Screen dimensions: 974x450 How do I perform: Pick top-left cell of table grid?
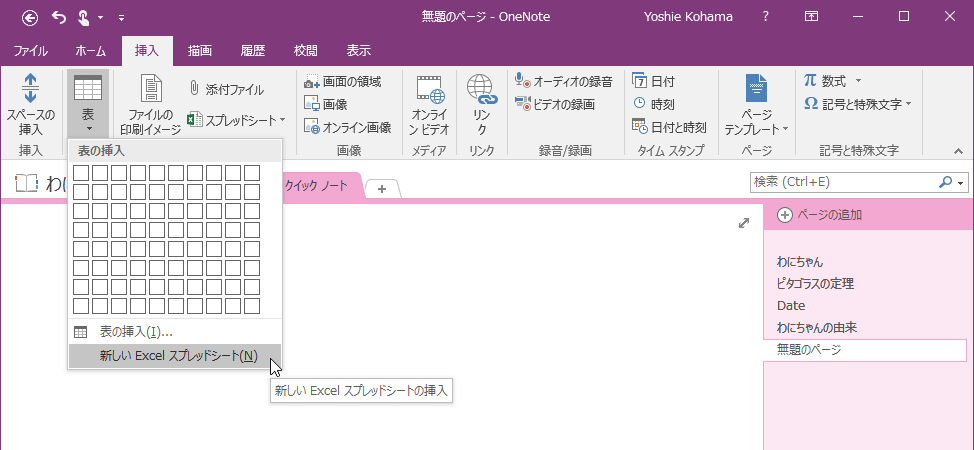tap(81, 173)
